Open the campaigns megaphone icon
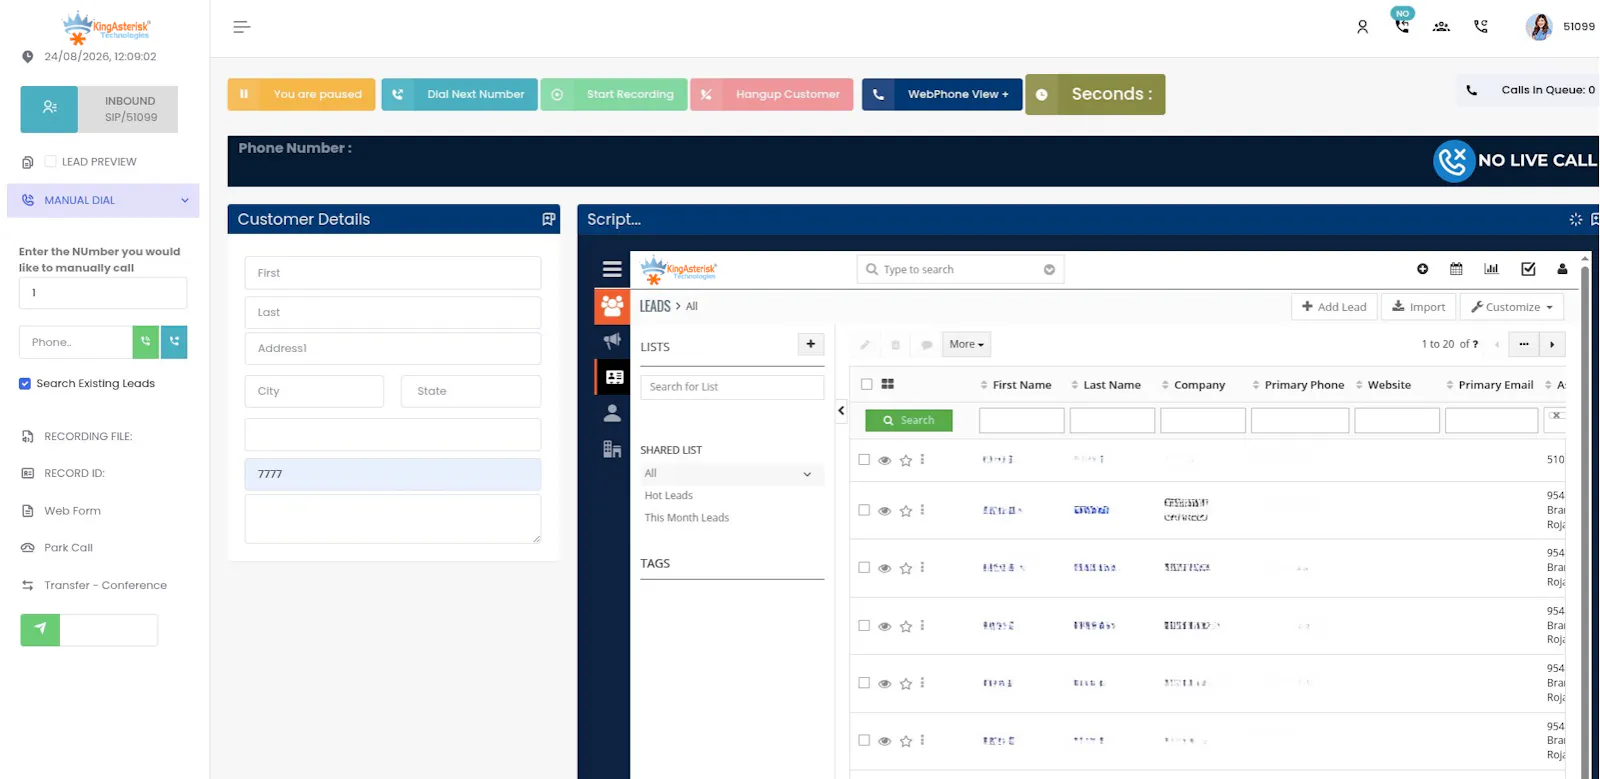Image resolution: width=1600 pixels, height=779 pixels. [x=612, y=341]
